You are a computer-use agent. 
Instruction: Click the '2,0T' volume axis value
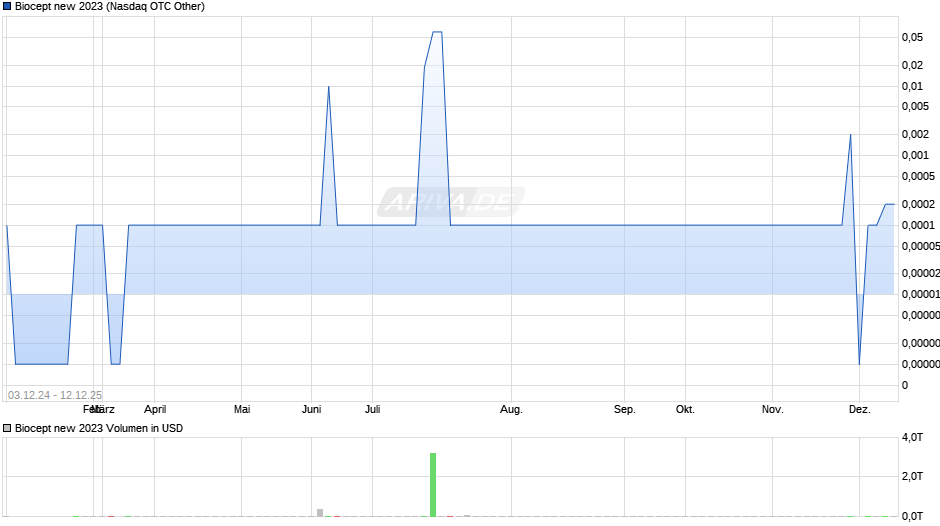point(912,477)
